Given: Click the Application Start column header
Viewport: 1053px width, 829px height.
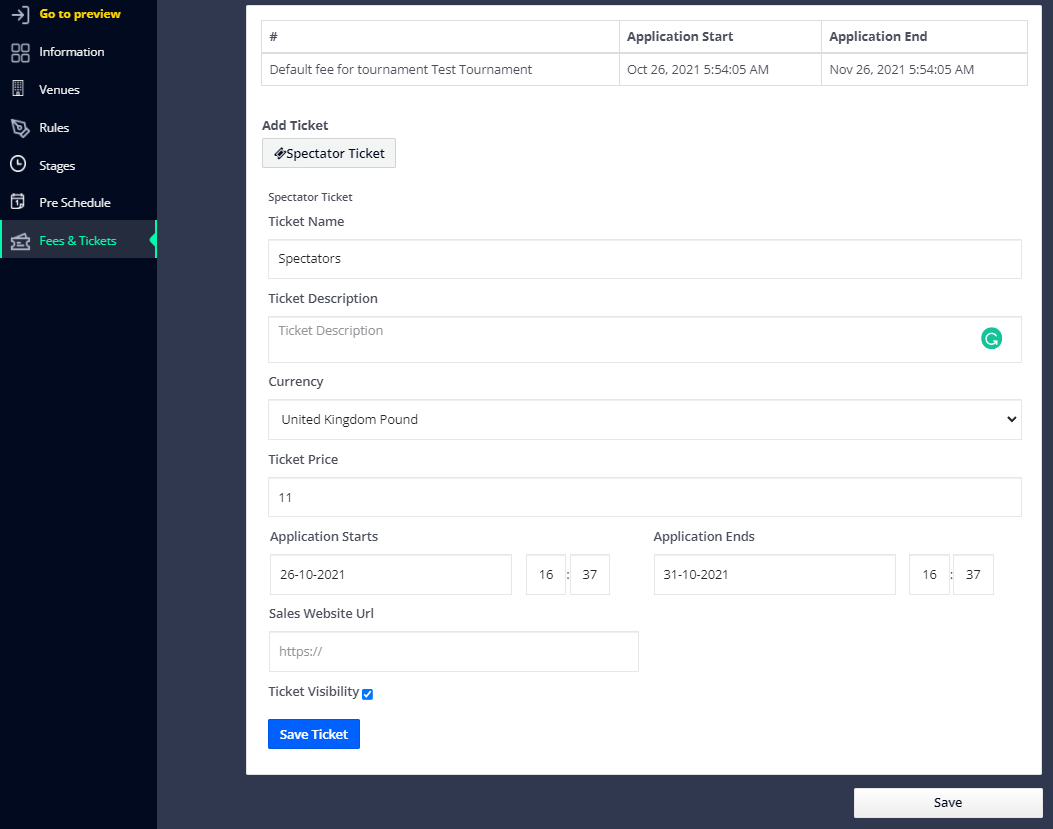Looking at the screenshot, I should (x=720, y=37).
